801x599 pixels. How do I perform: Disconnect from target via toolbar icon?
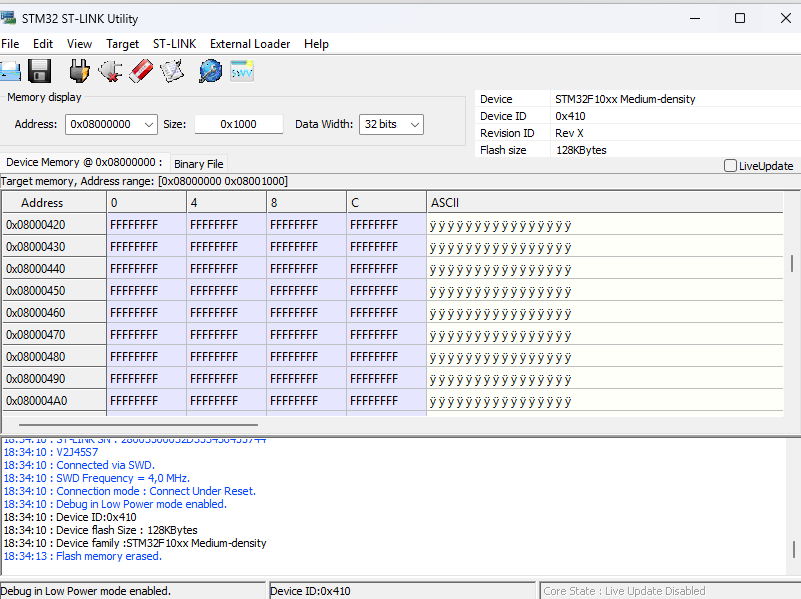tap(110, 71)
